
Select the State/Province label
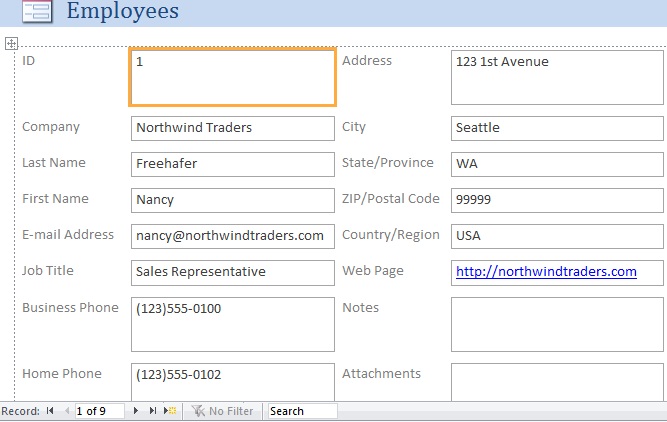pyautogui.click(x=388, y=163)
